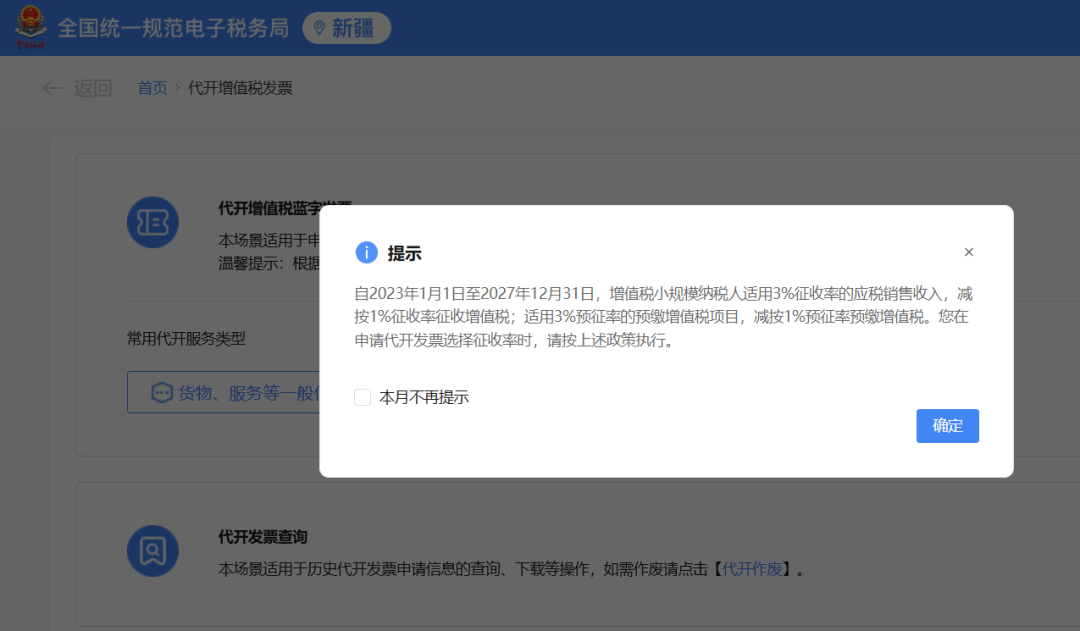Click the 本场景适用于历史代开发票 description text
Viewport: 1080px width, 631px height.
coord(511,569)
